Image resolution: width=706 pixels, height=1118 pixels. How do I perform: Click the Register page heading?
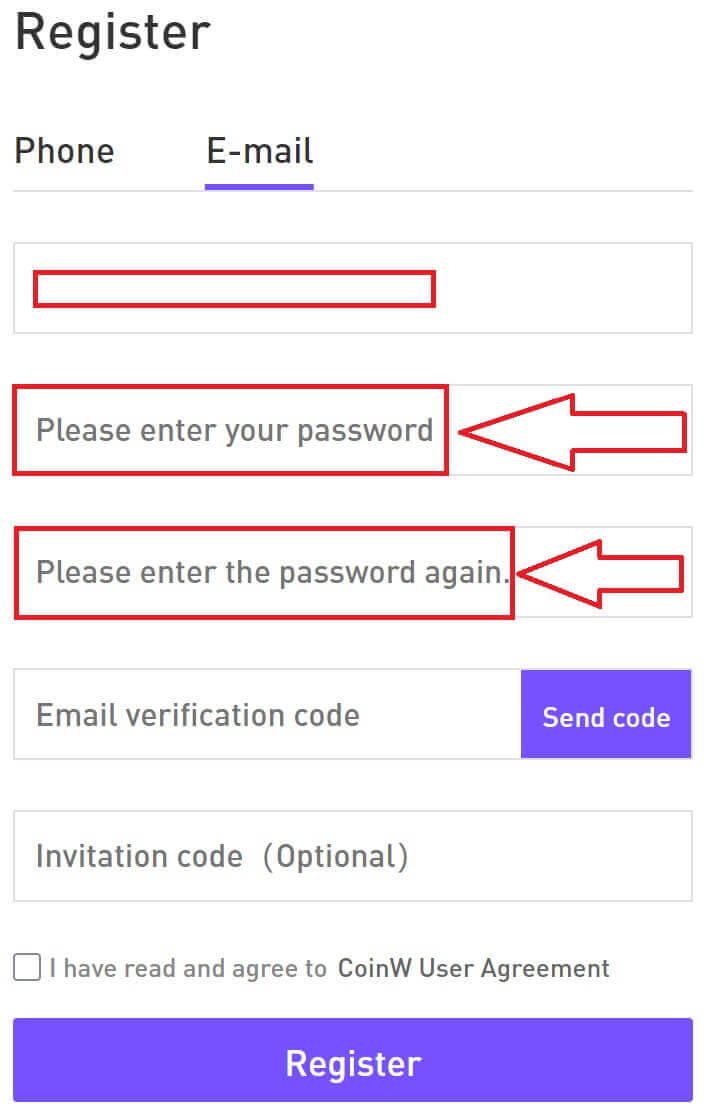click(x=113, y=33)
